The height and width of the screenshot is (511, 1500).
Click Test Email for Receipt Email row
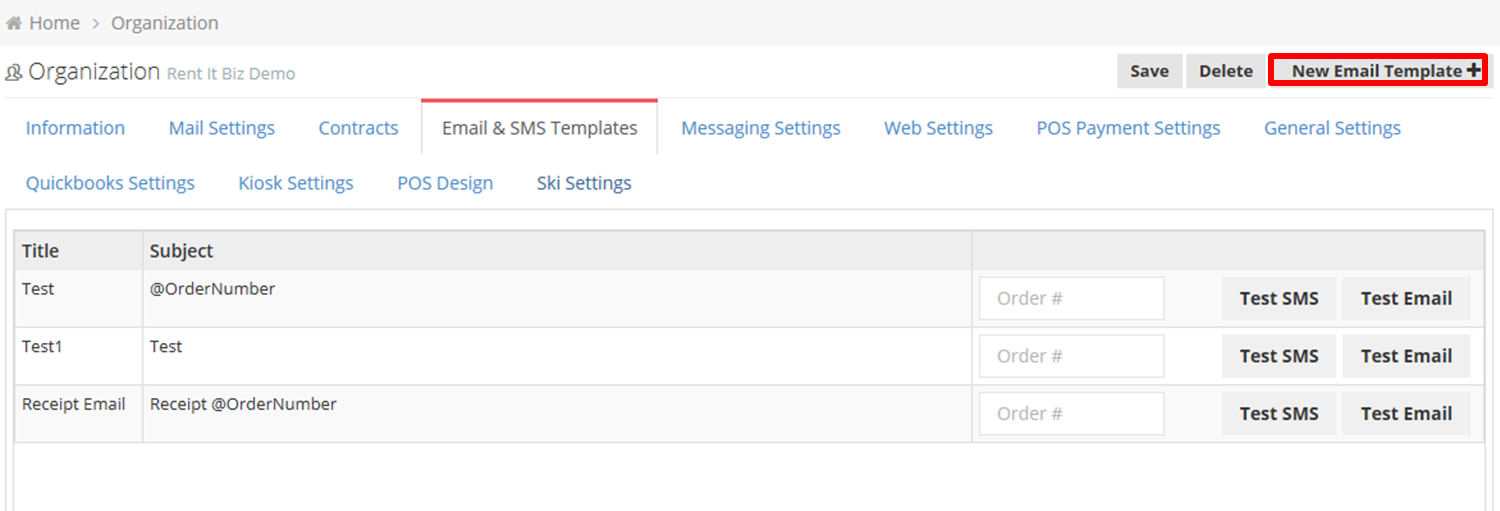pyautogui.click(x=1406, y=413)
